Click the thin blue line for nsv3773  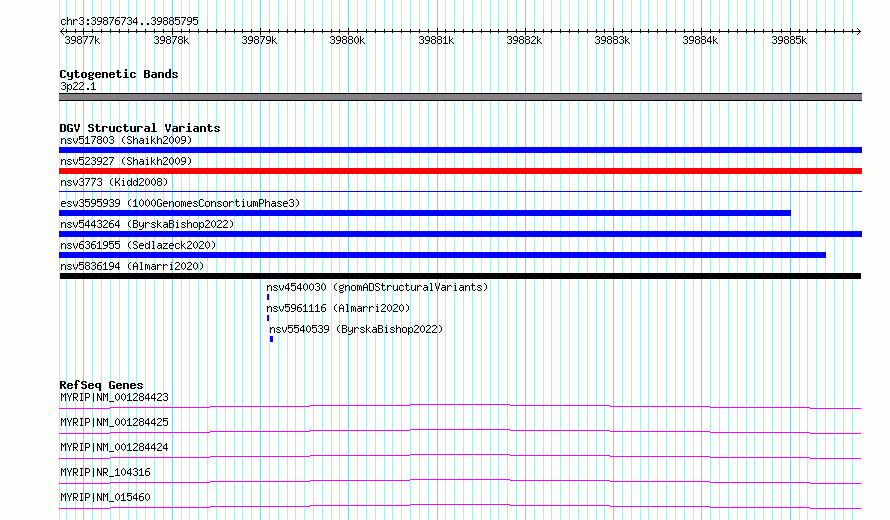point(460,192)
